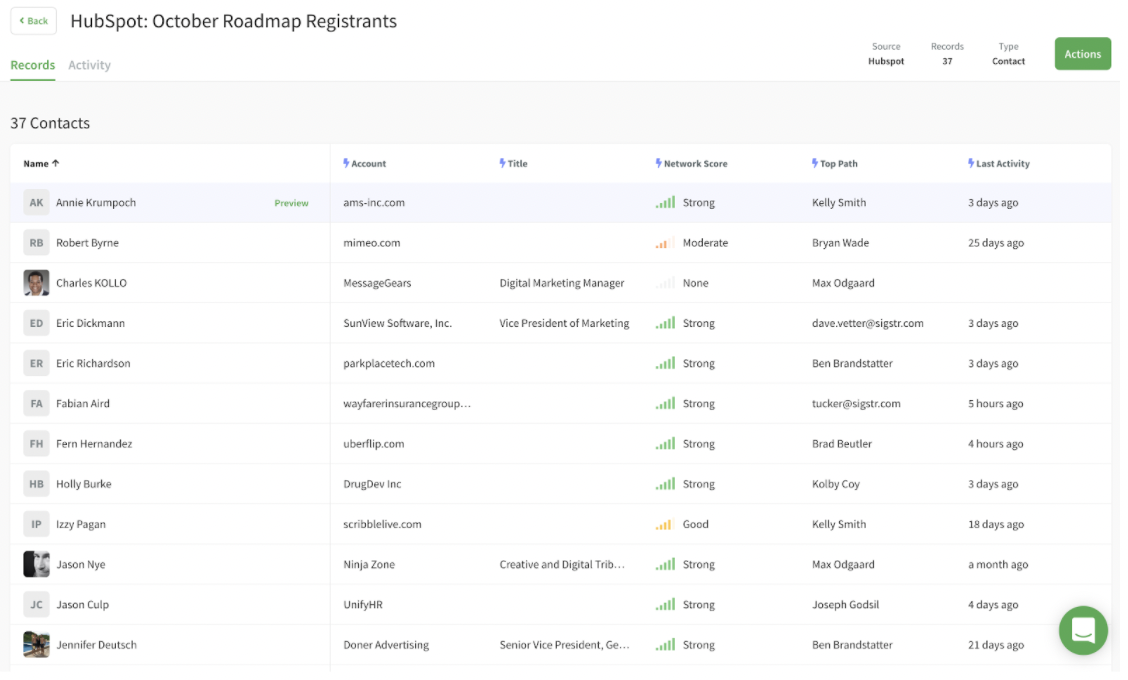Click Jason Culp's JC avatar

(x=36, y=604)
